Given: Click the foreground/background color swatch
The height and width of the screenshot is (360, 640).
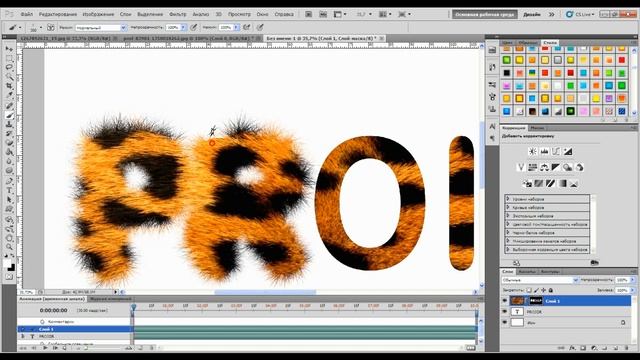Looking at the screenshot, I should pos(9,266).
